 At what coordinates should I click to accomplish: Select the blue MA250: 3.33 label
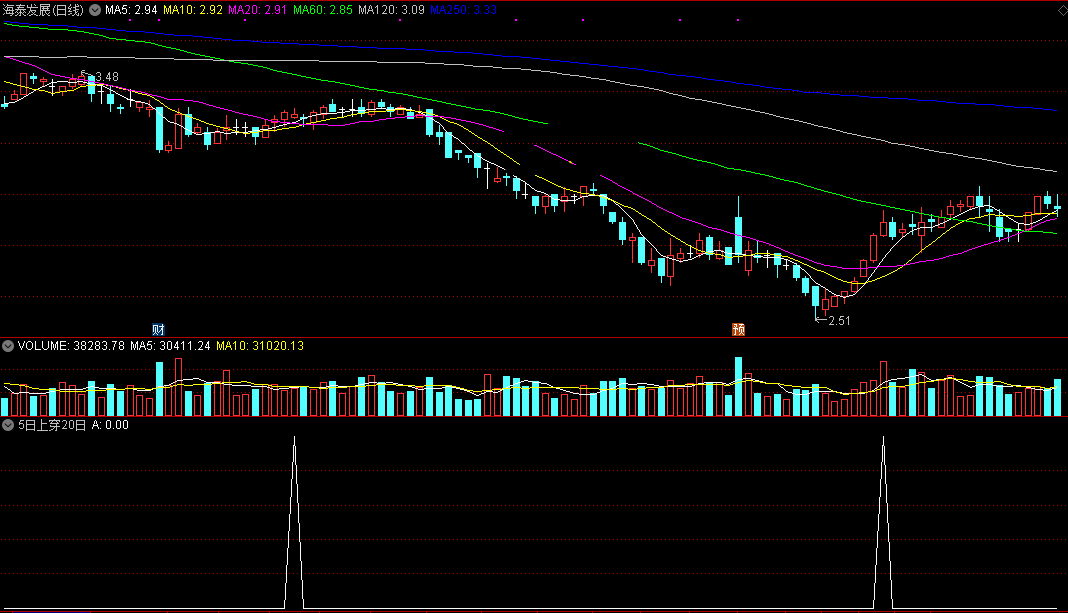463,10
